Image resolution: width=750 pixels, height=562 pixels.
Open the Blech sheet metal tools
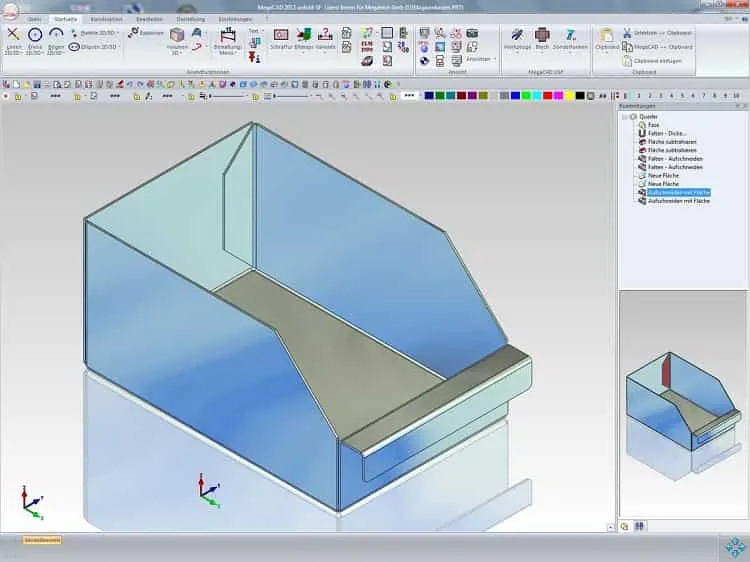click(542, 38)
